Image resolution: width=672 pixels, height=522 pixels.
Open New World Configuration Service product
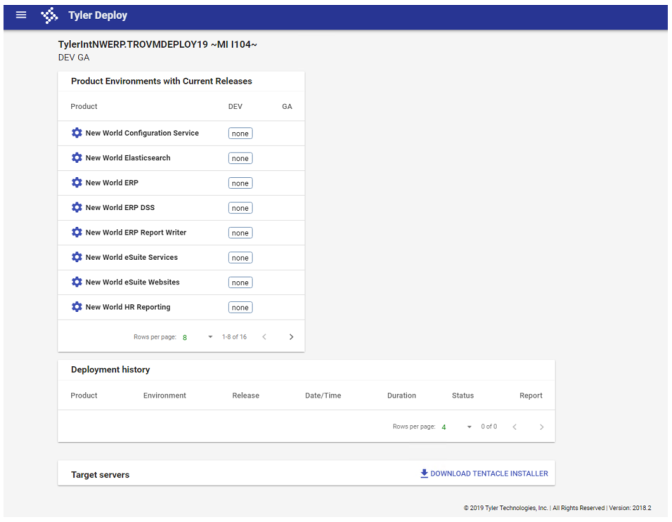(x=142, y=133)
